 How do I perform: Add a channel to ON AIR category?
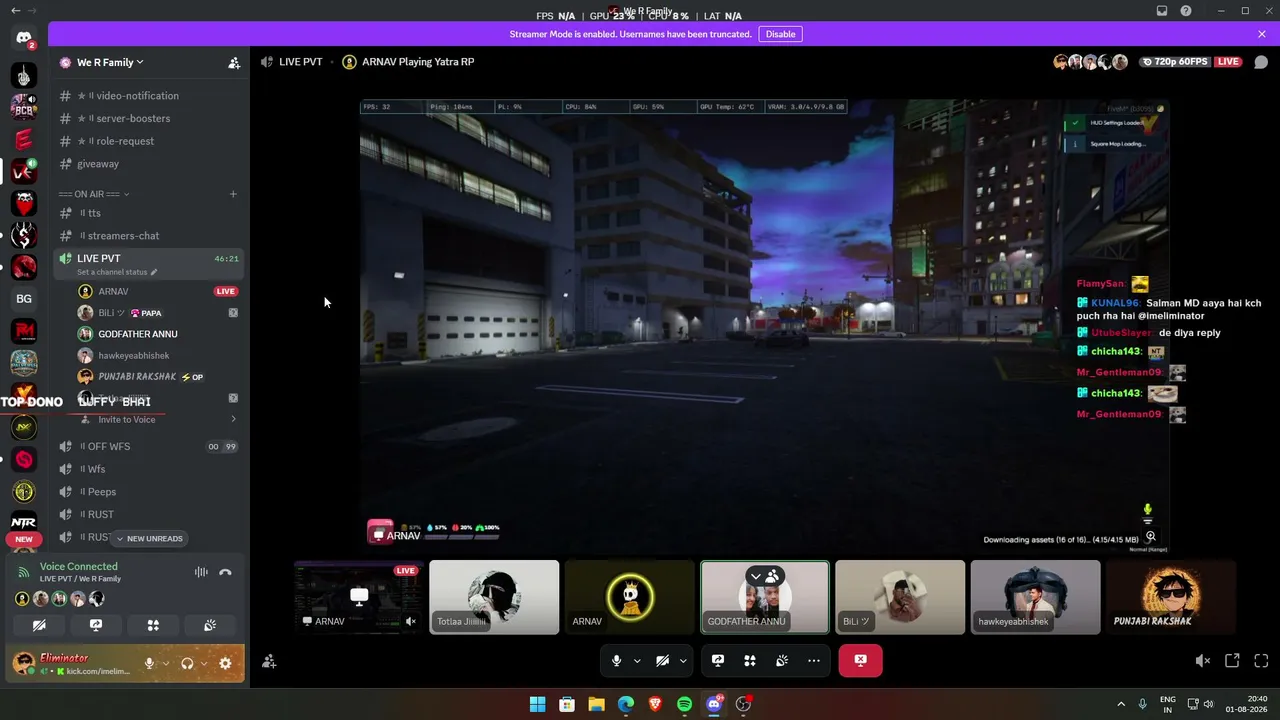[x=234, y=194]
